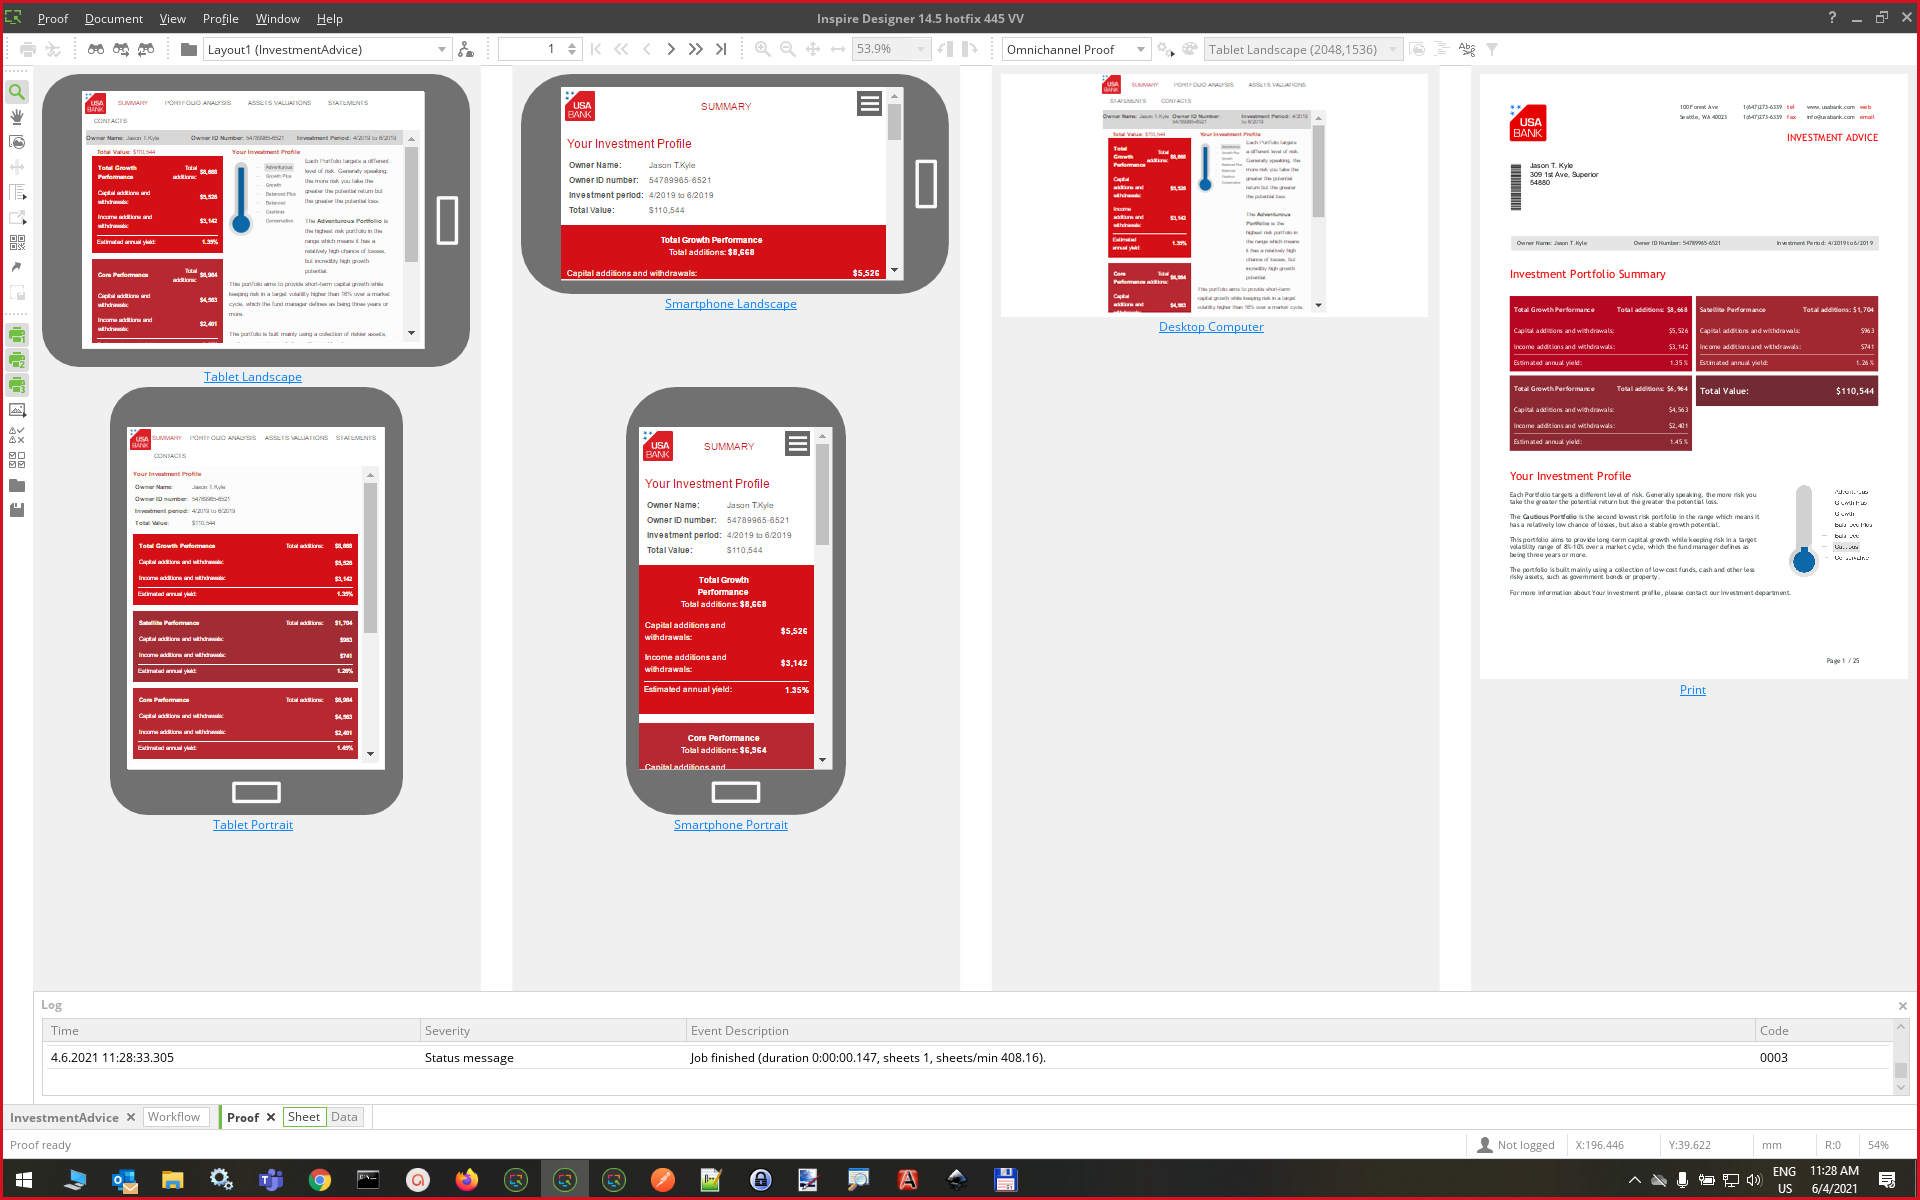
Task: Click the binoculars find icon
Action: pos(96,49)
